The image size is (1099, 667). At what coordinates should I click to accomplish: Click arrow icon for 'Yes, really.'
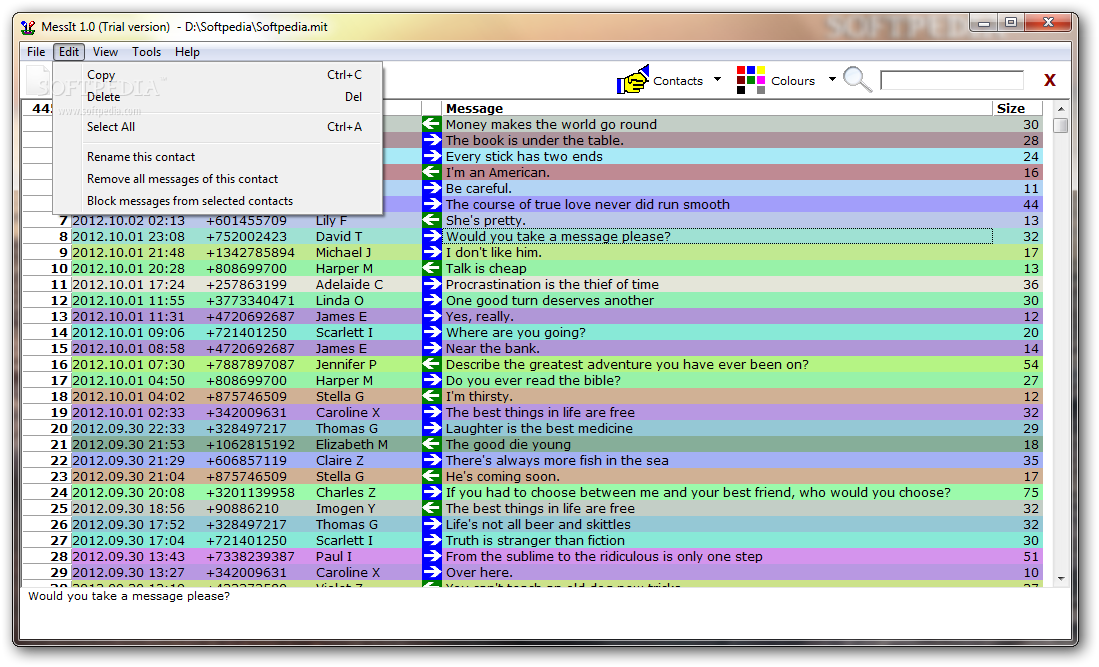[x=432, y=317]
